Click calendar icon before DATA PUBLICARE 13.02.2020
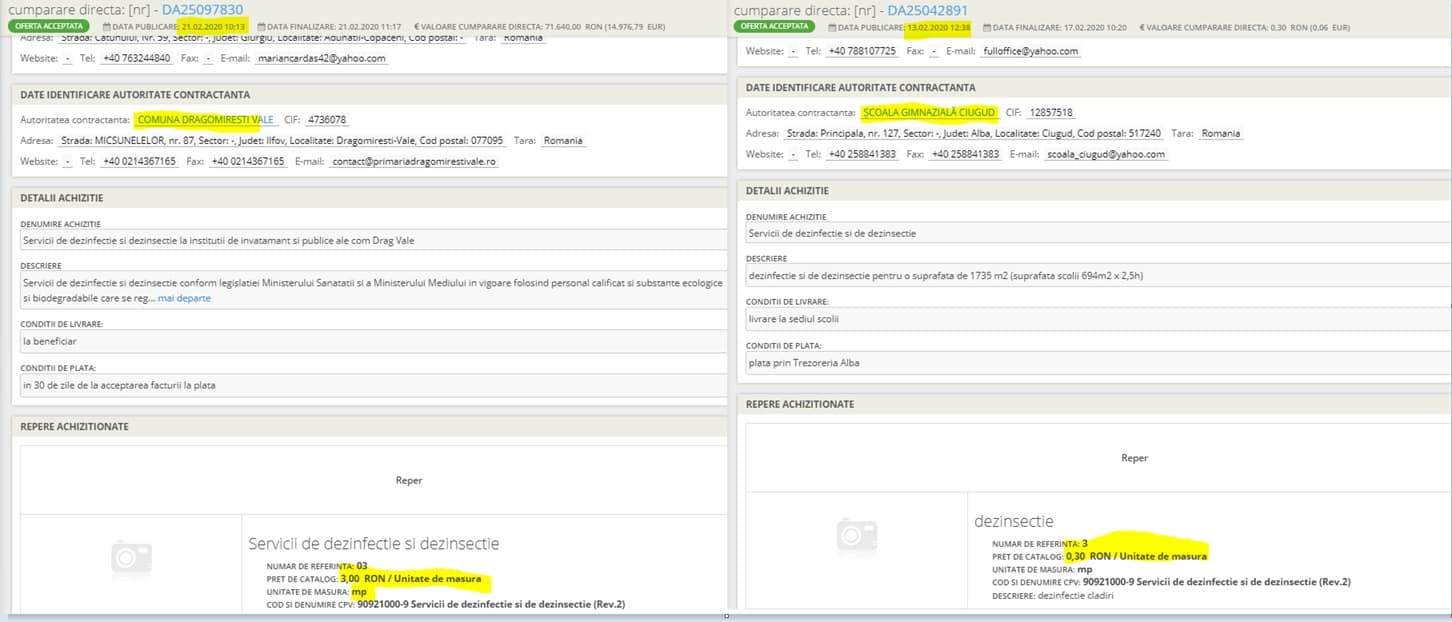 point(832,26)
